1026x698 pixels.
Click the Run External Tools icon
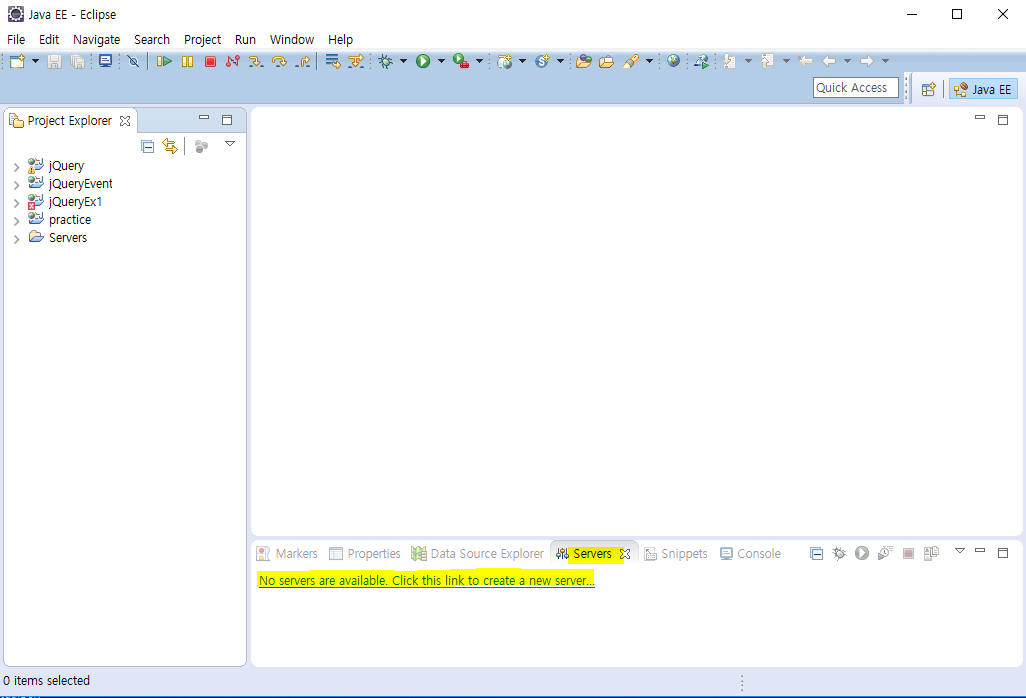461,61
